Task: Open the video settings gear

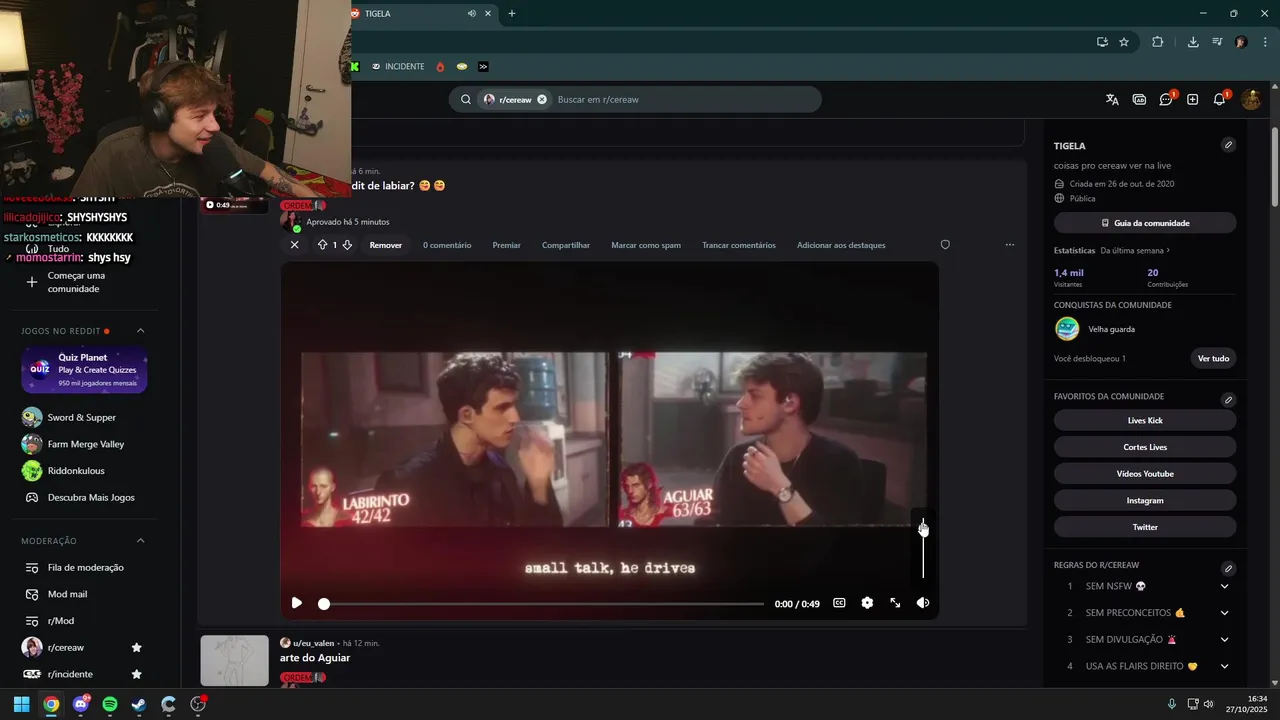Action: click(x=867, y=603)
